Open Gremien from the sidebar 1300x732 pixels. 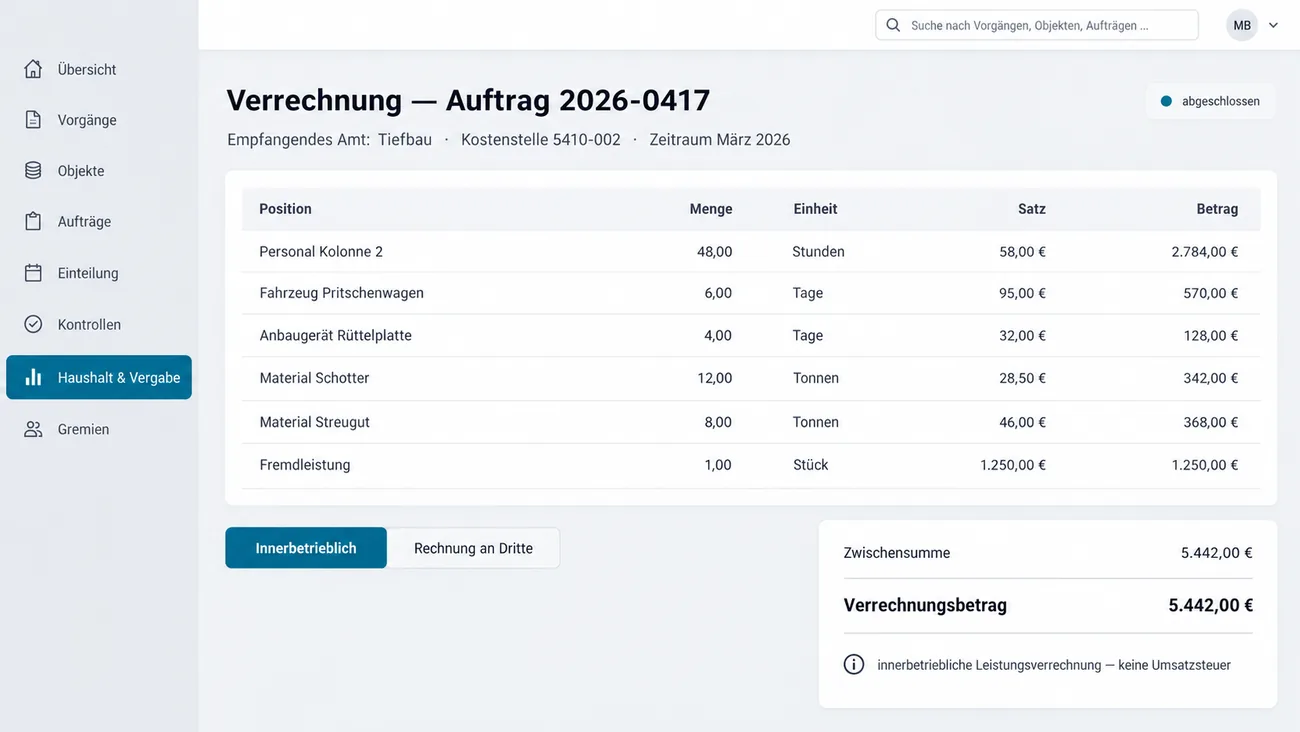click(99, 429)
